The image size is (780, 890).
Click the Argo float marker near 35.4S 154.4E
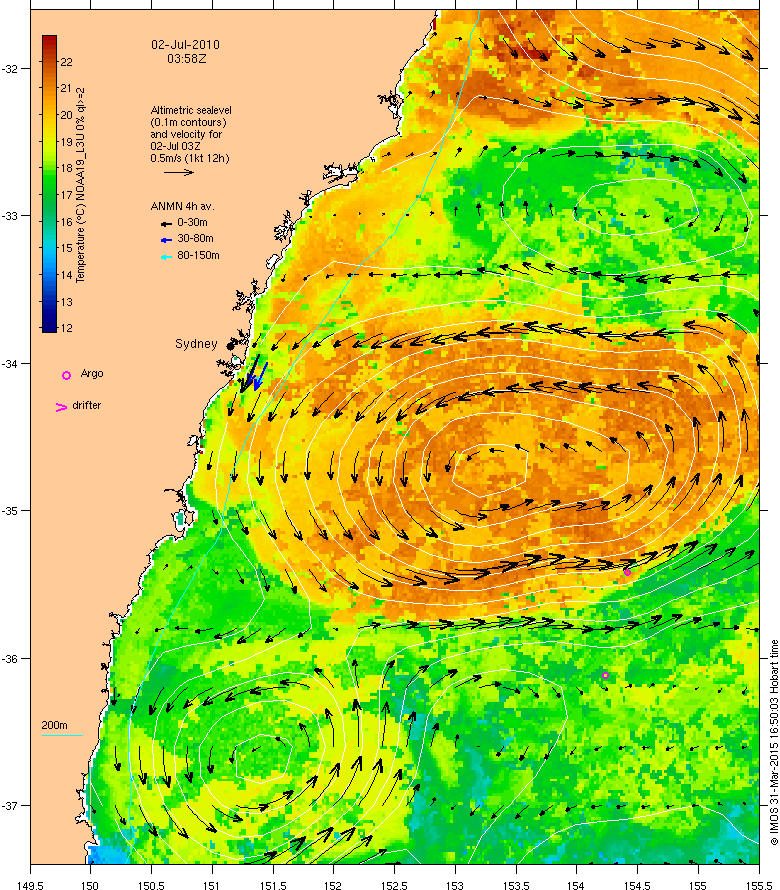click(x=627, y=572)
